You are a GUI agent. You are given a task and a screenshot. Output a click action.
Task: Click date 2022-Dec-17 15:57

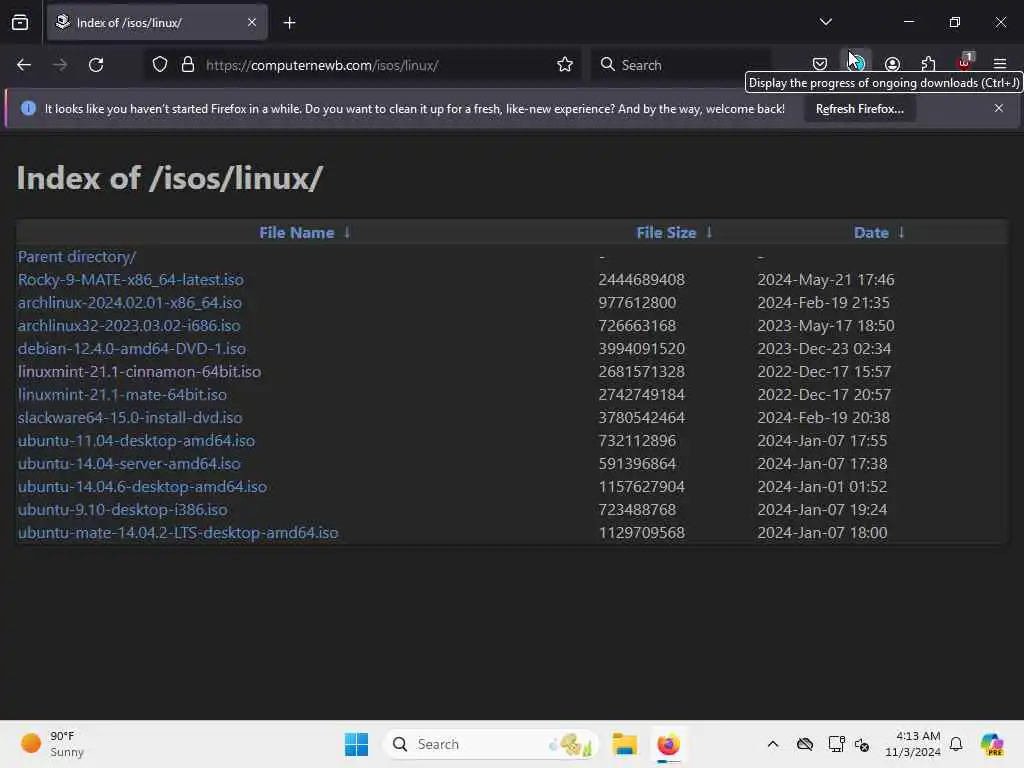tap(824, 372)
